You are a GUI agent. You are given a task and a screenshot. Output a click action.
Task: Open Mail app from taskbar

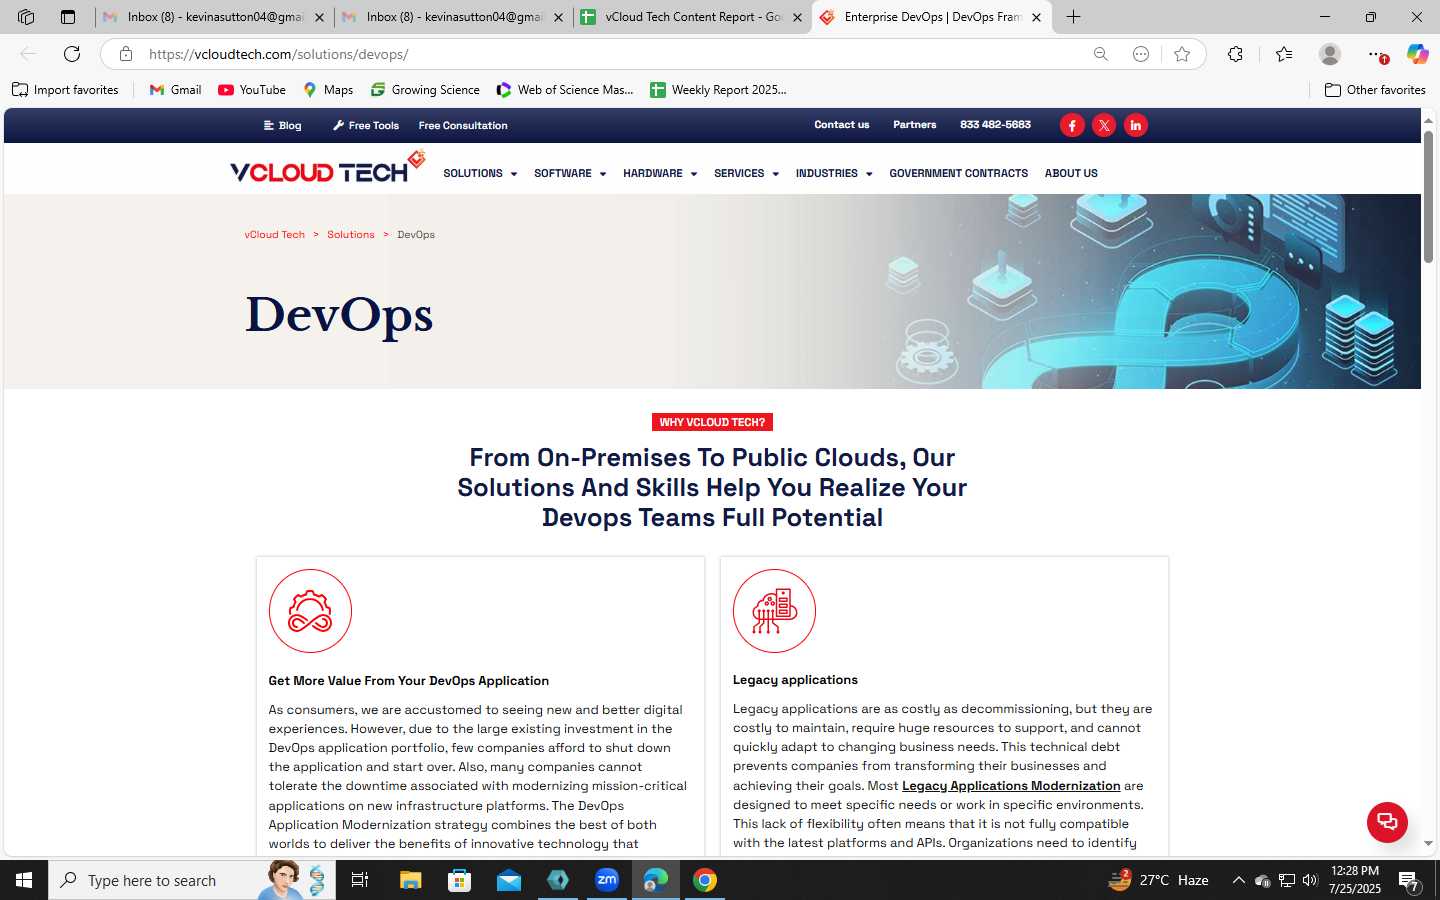[x=508, y=880]
